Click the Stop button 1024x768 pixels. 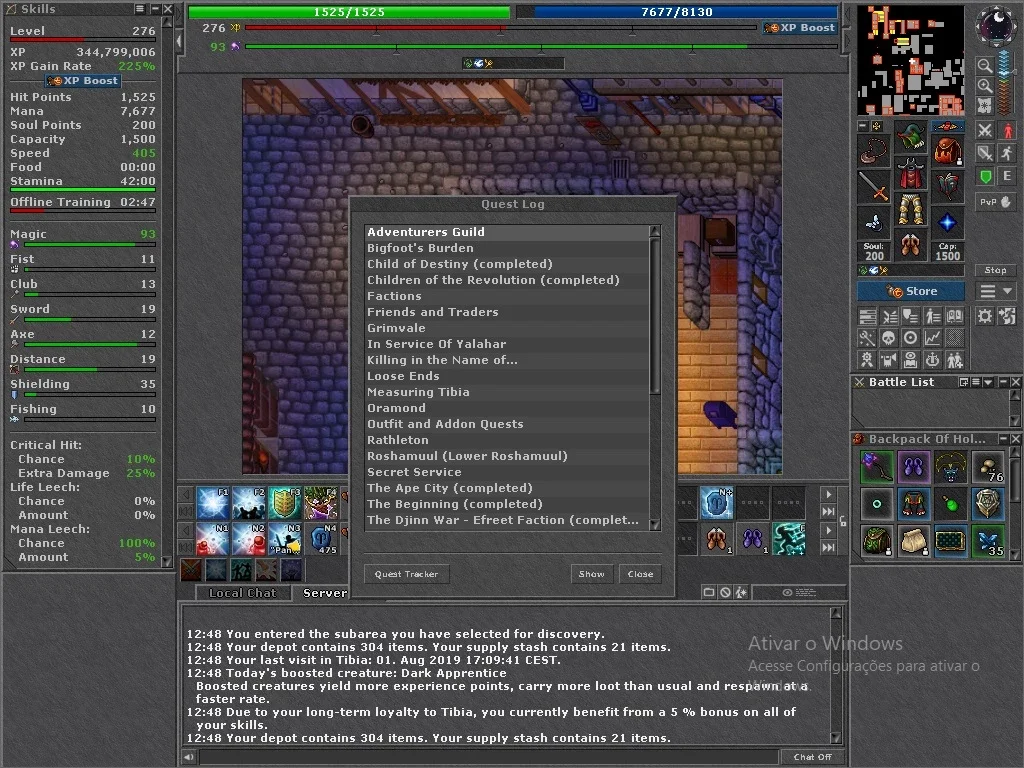tap(995, 270)
